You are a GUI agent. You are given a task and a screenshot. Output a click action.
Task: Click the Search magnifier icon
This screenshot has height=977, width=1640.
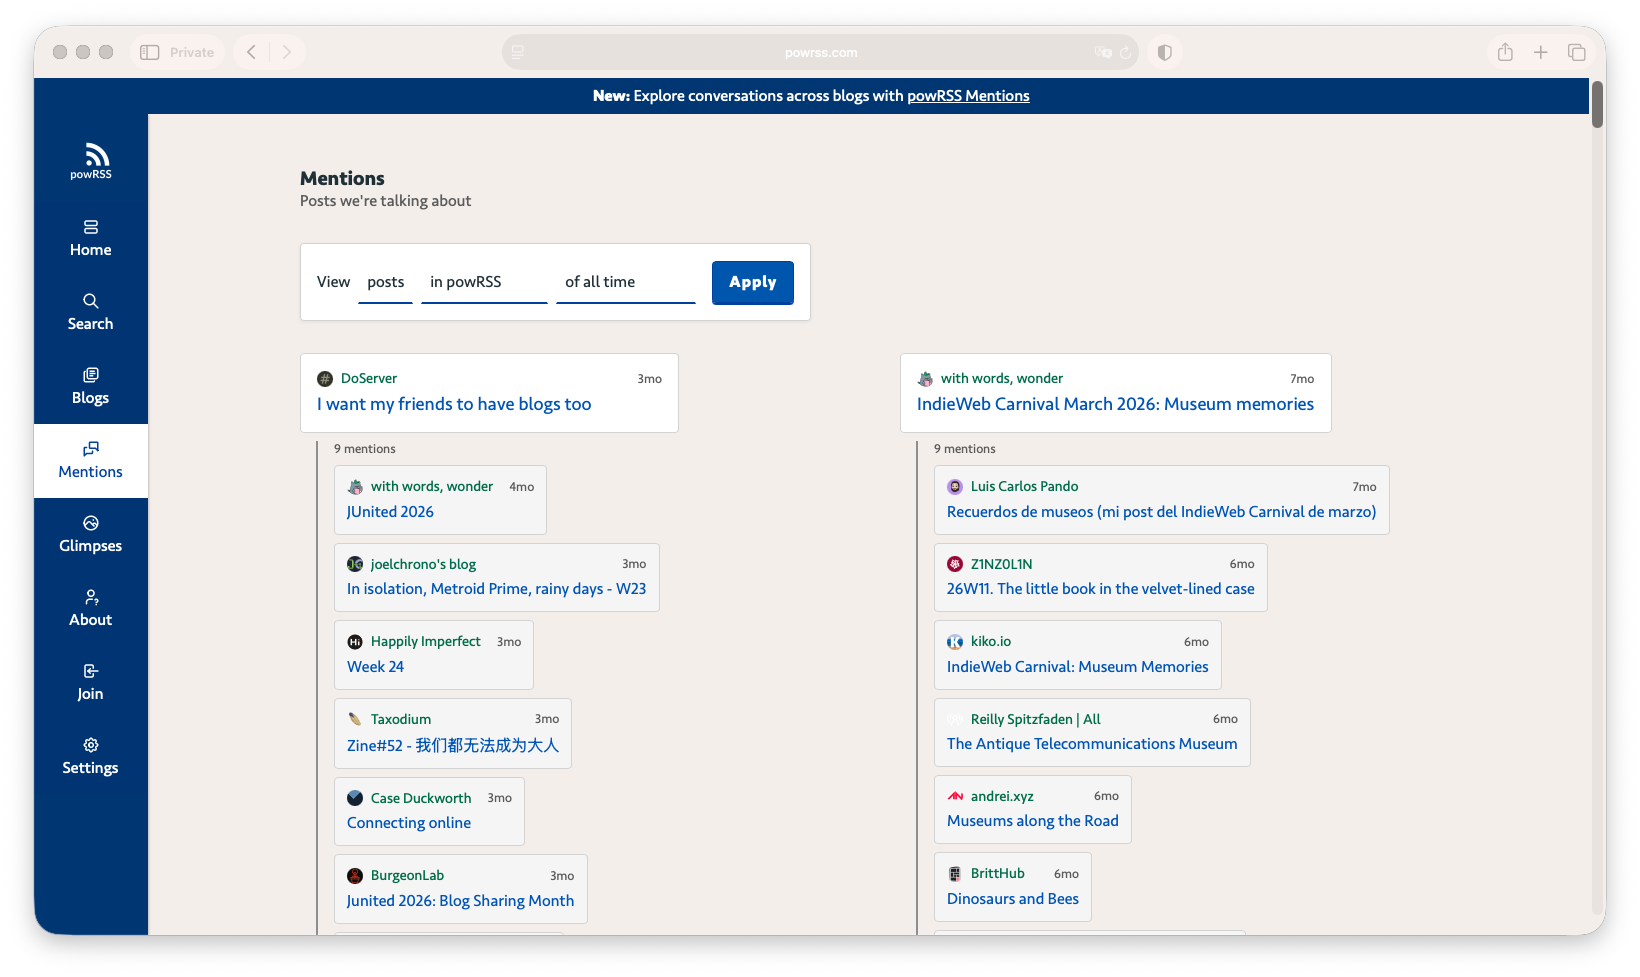pos(91,301)
